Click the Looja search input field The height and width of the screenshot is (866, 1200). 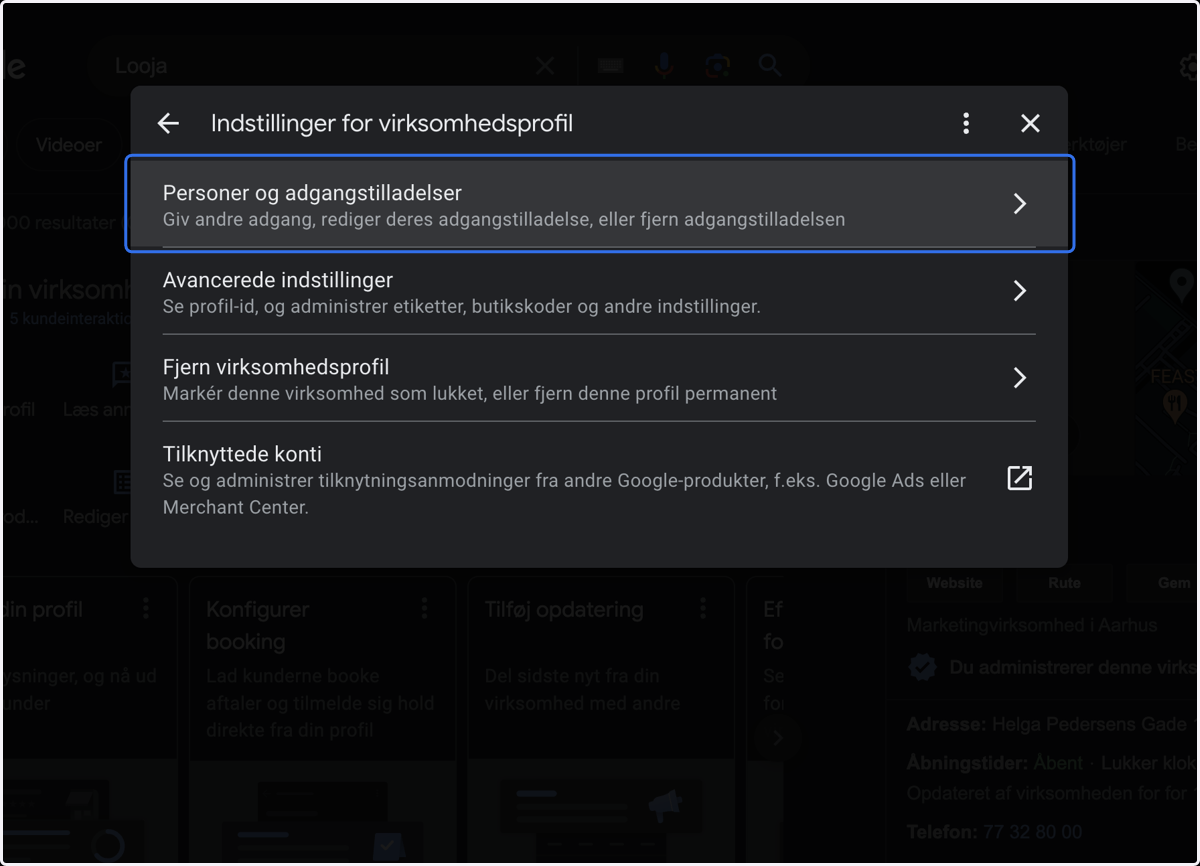pyautogui.click(x=320, y=66)
